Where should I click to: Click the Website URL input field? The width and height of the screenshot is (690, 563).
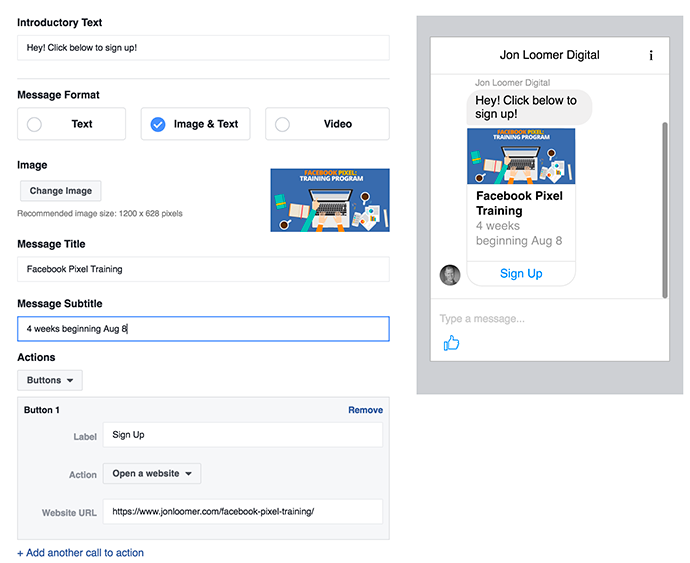pyautogui.click(x=243, y=511)
